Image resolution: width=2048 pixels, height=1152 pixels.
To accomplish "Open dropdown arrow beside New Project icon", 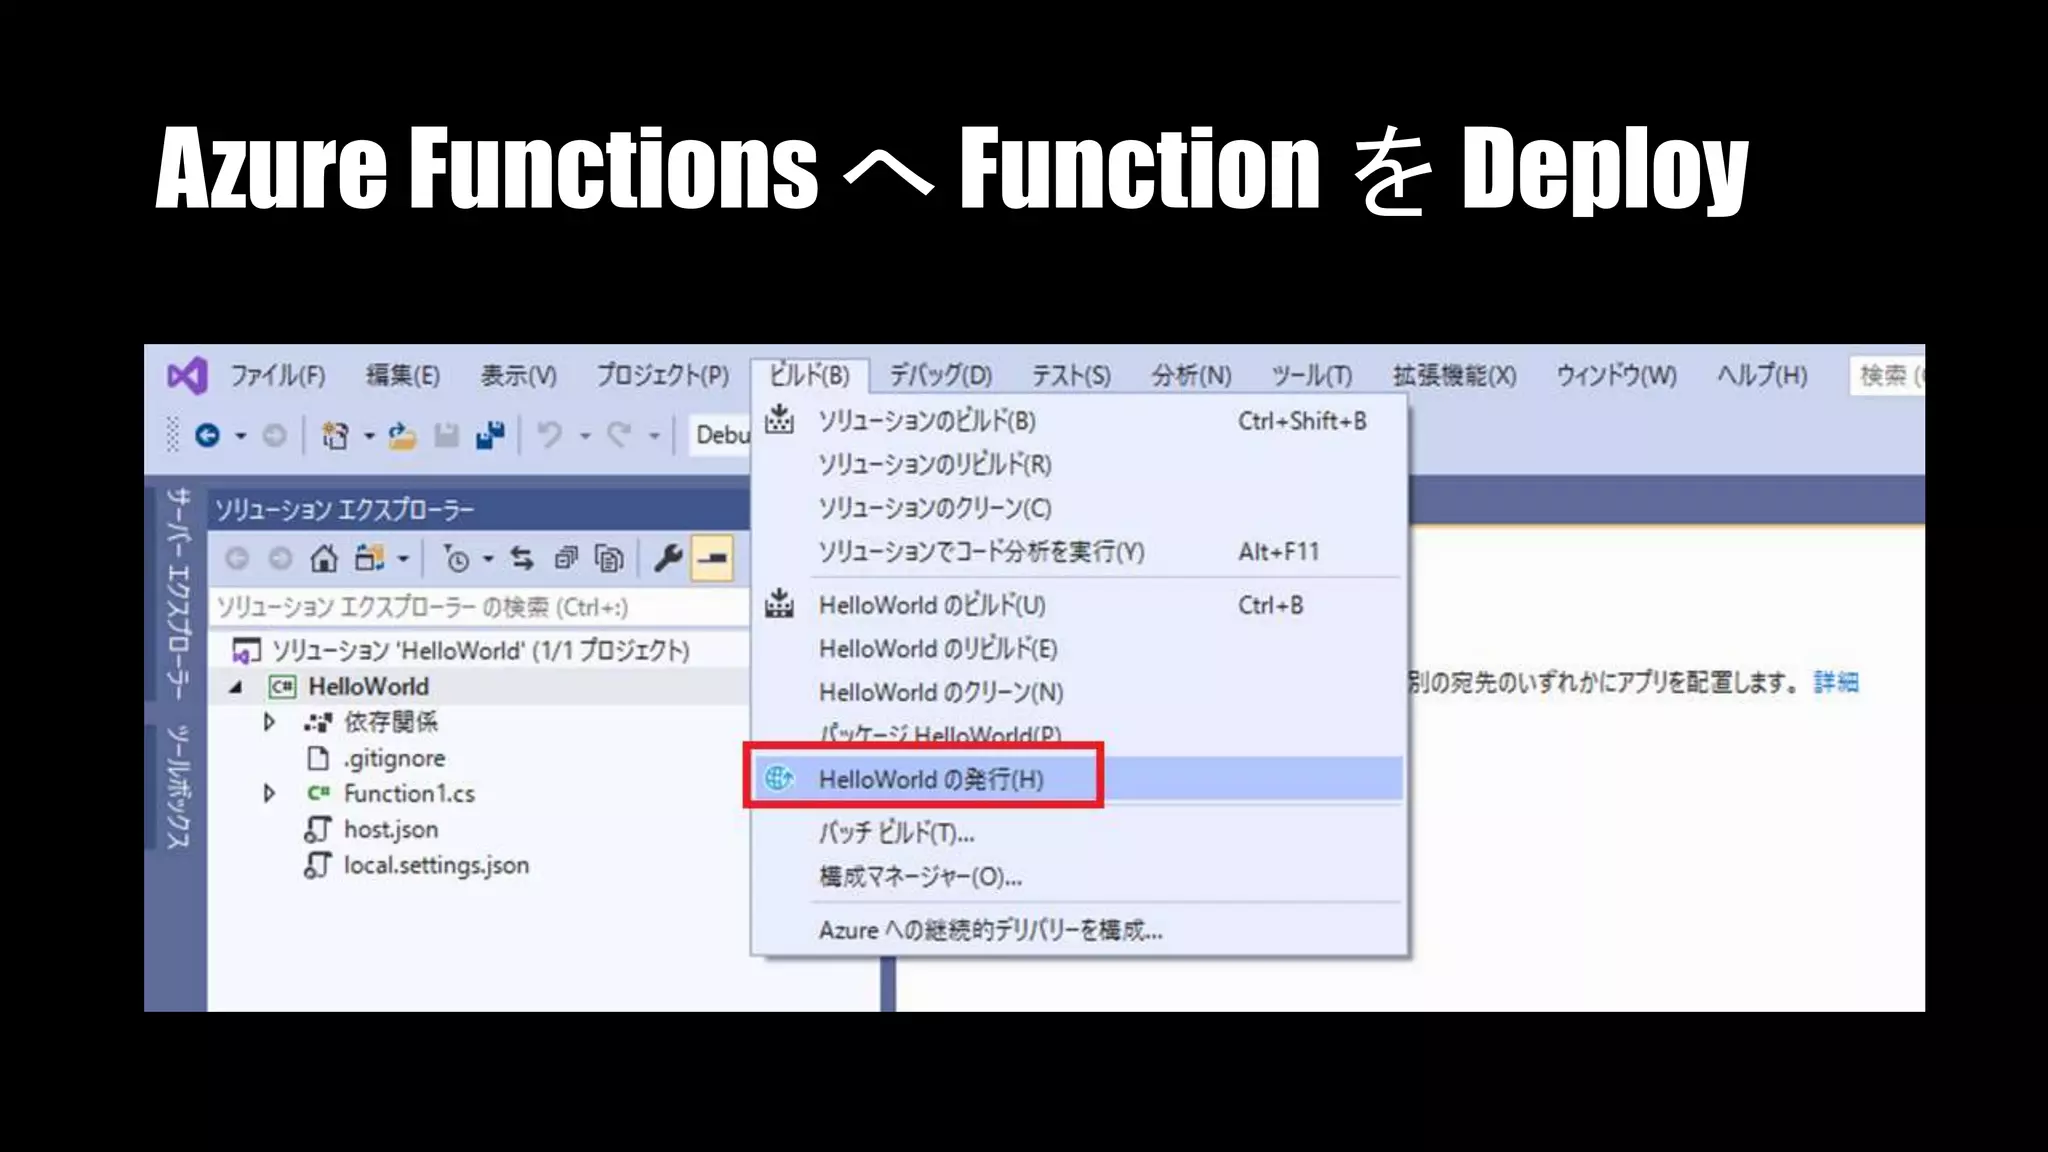I will click(369, 436).
